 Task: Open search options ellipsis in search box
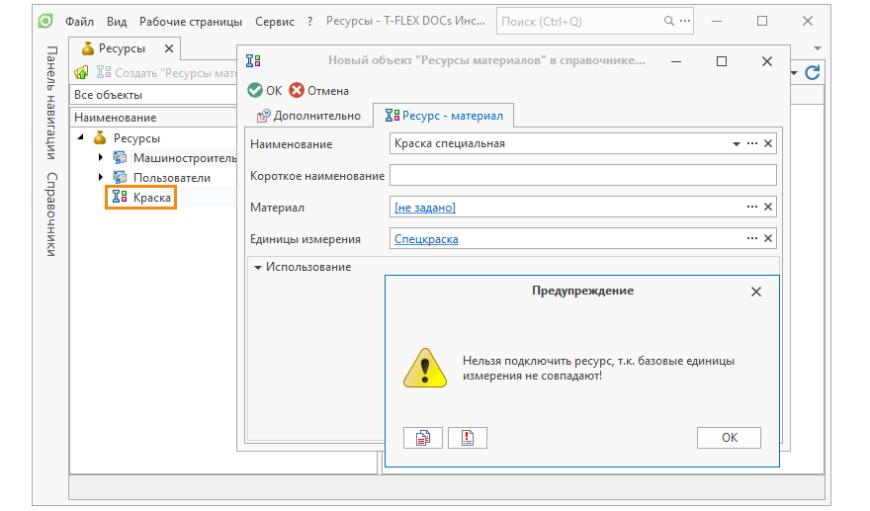pyautogui.click(x=685, y=21)
